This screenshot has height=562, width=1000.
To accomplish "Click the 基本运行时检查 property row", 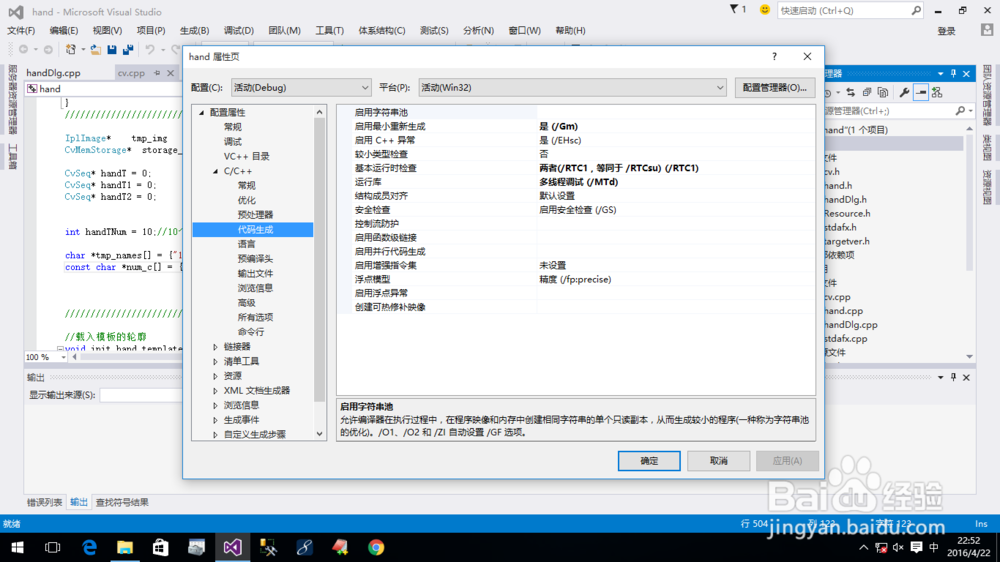I will coord(576,168).
